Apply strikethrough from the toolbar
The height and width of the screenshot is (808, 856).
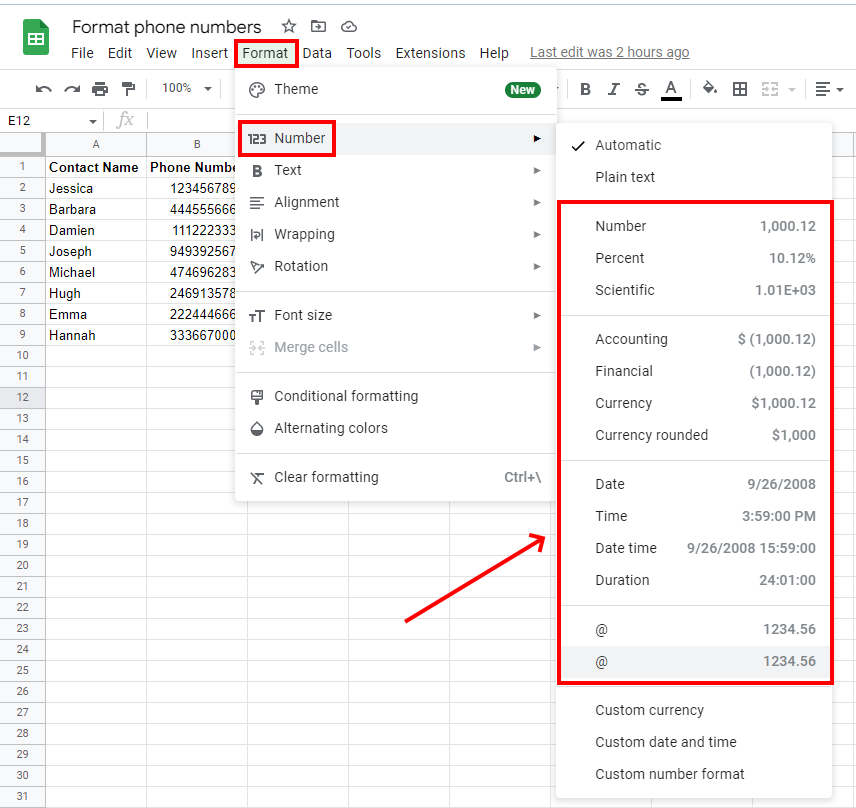642,89
